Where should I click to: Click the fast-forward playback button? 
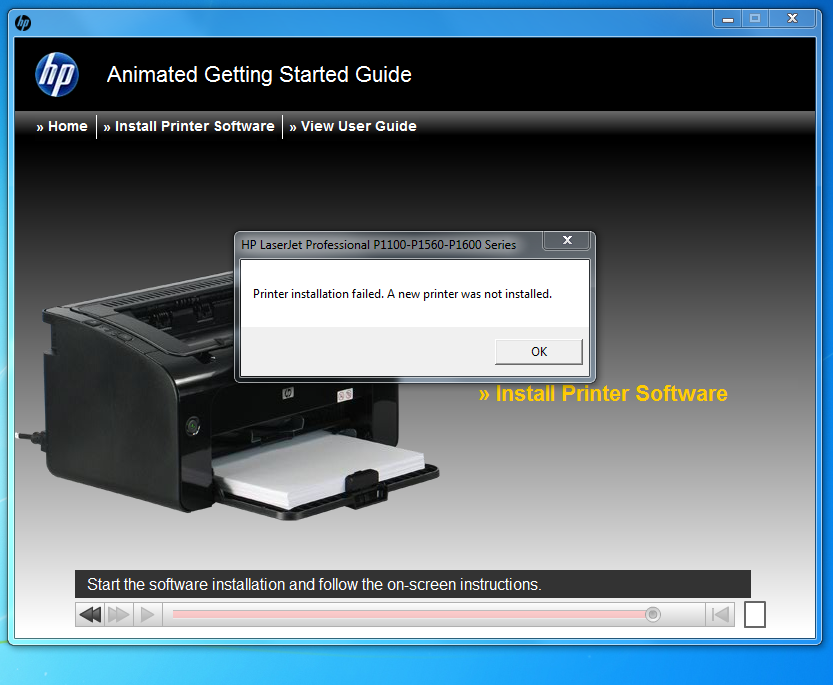click(x=118, y=615)
